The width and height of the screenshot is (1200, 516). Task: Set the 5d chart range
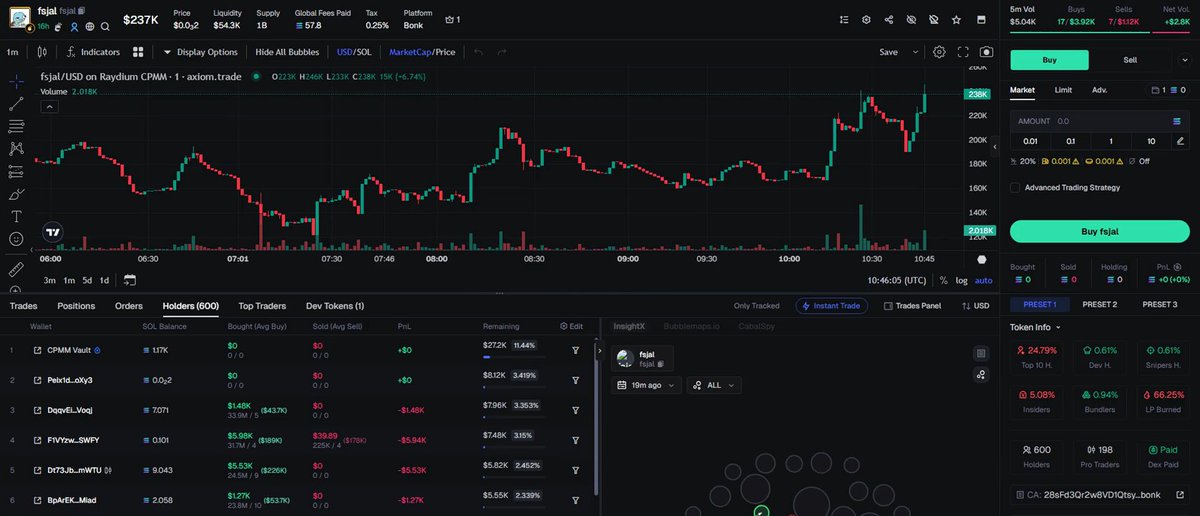(x=87, y=280)
